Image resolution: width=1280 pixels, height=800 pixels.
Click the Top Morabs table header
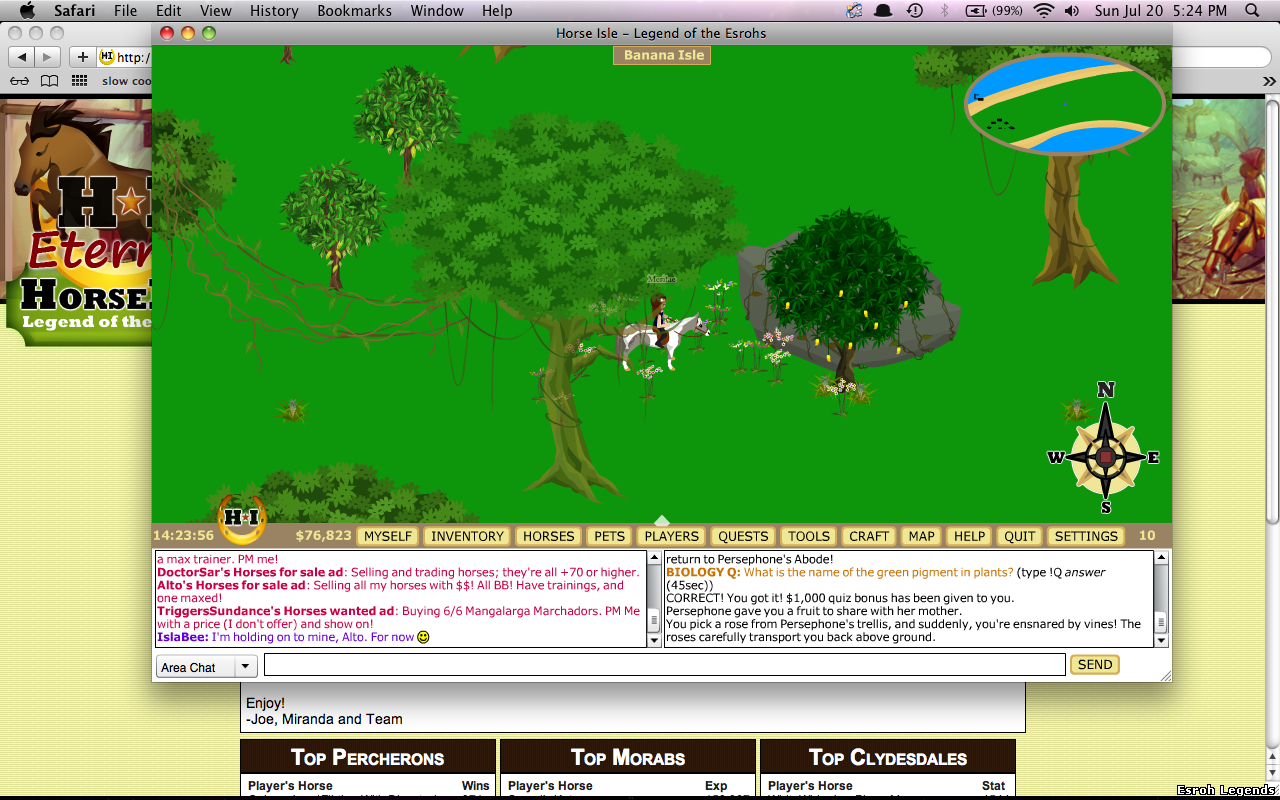(x=628, y=757)
